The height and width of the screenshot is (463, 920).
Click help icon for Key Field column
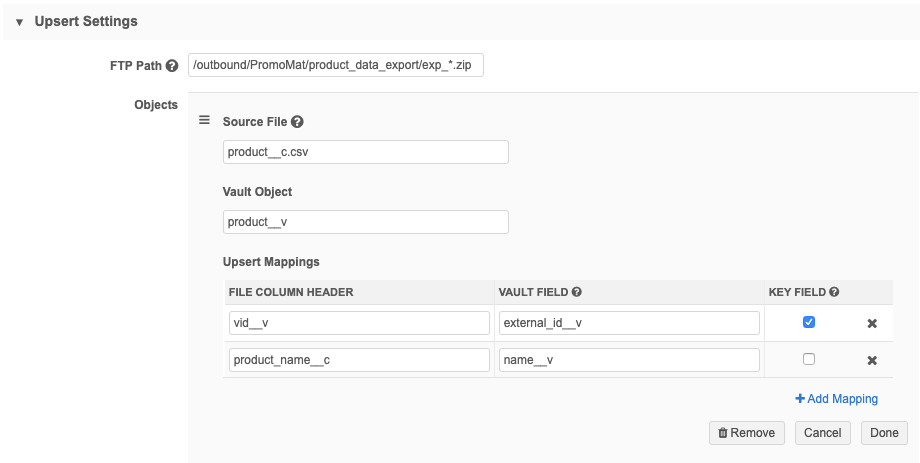tap(833, 292)
